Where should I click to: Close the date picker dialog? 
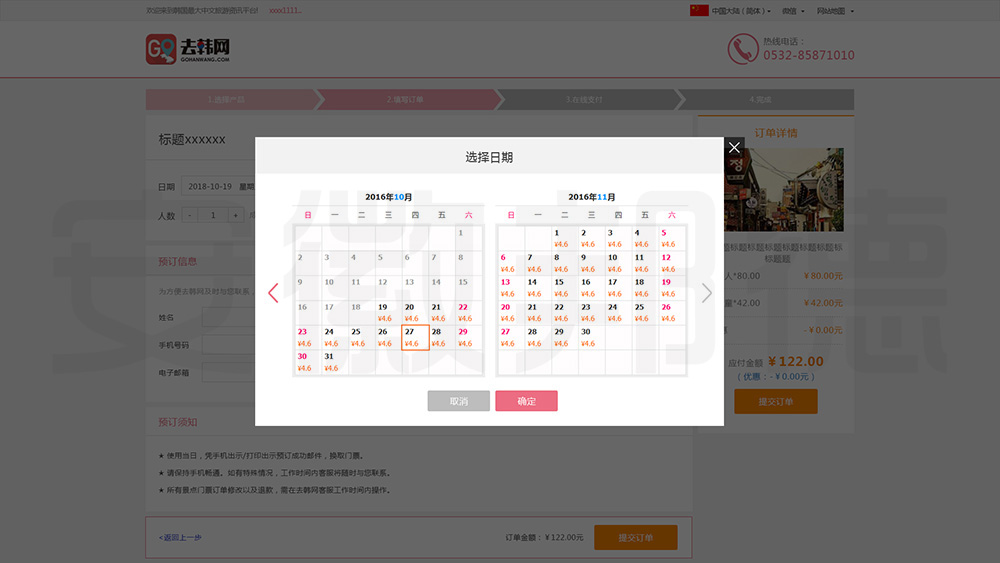click(734, 148)
